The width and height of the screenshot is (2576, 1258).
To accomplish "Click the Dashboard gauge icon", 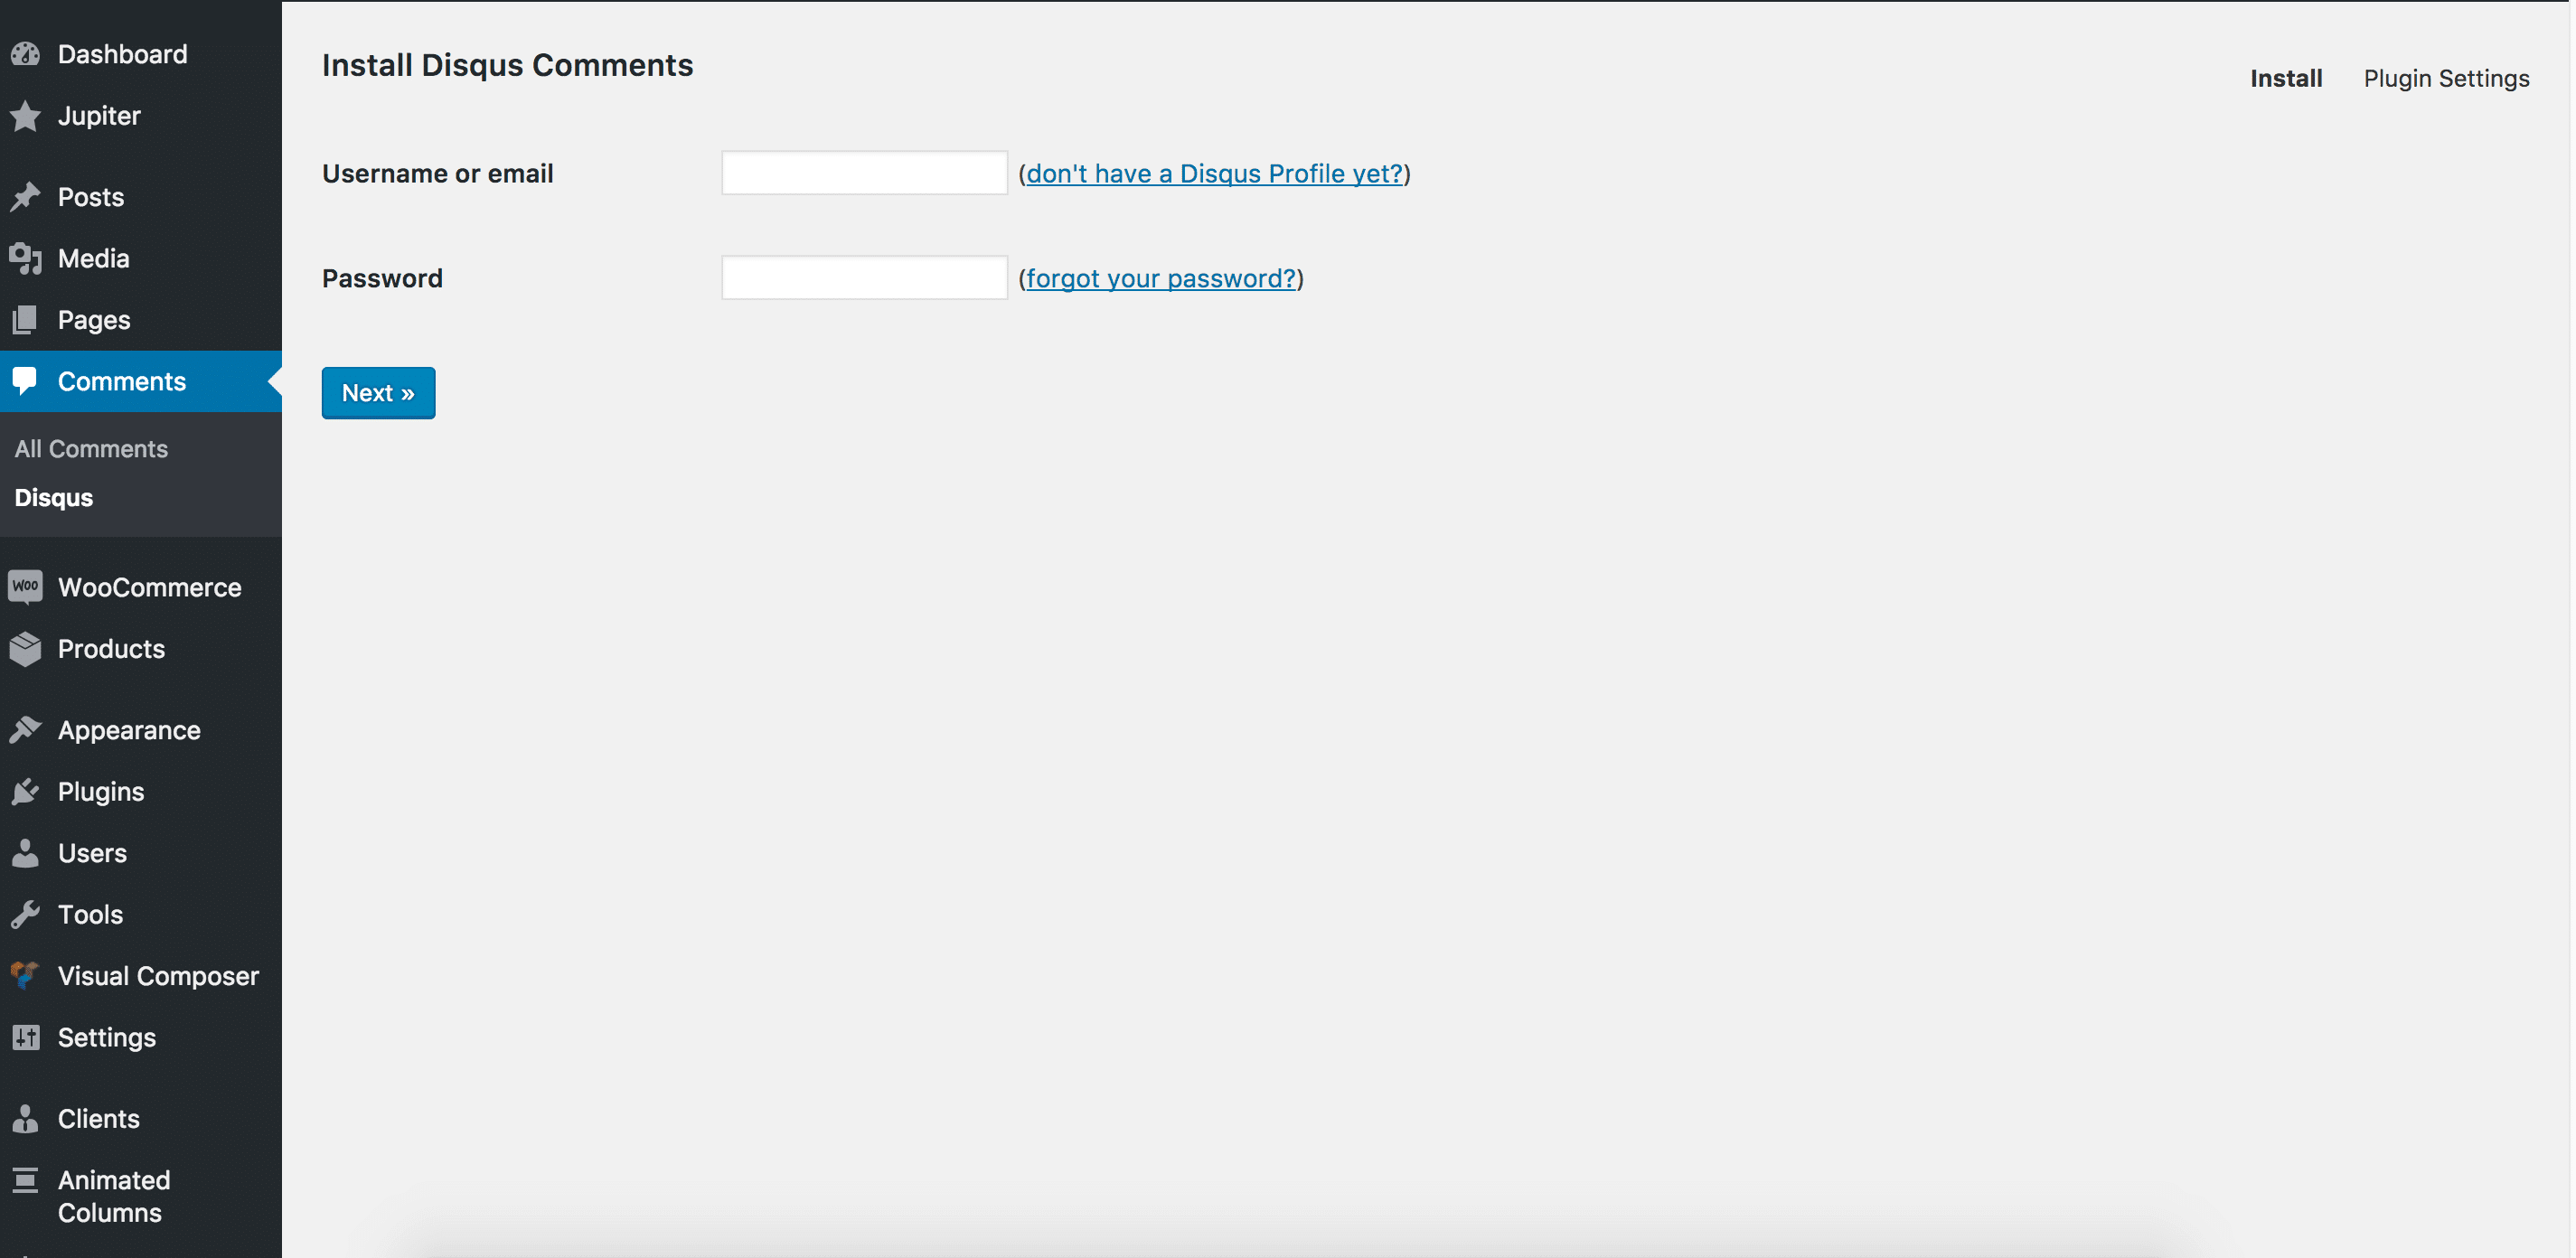I will point(25,54).
